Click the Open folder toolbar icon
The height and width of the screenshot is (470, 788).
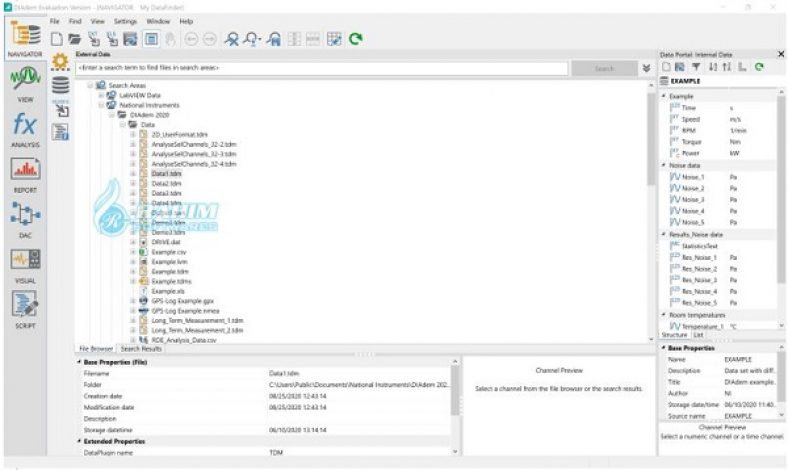pos(75,39)
